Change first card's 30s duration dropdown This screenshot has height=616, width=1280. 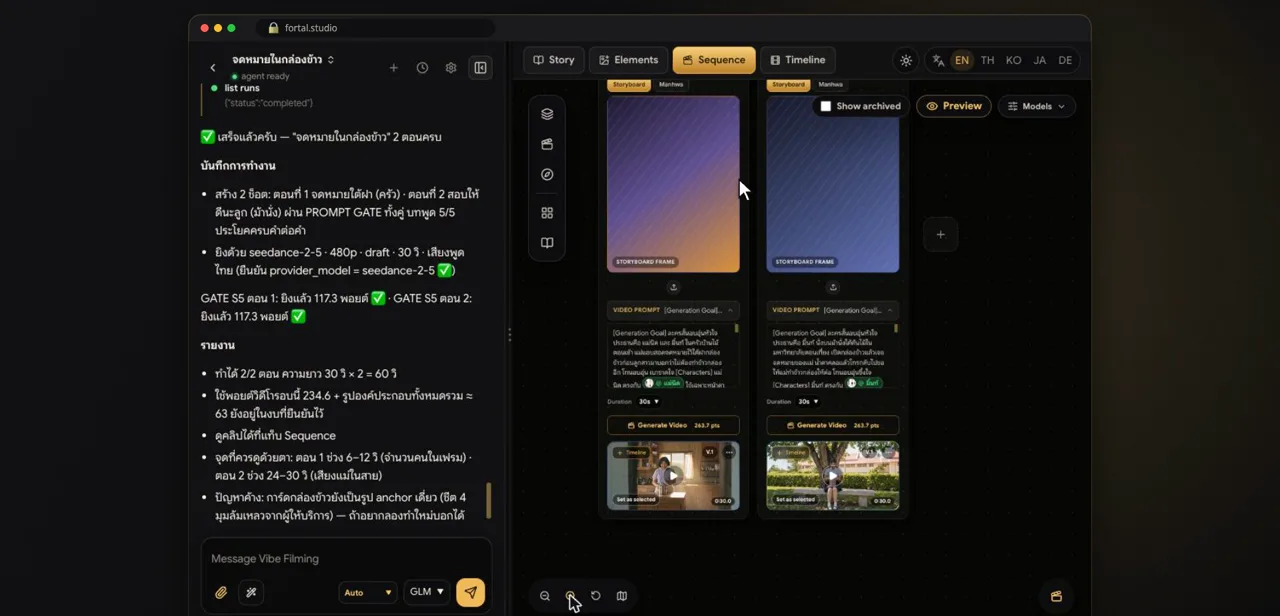point(648,401)
